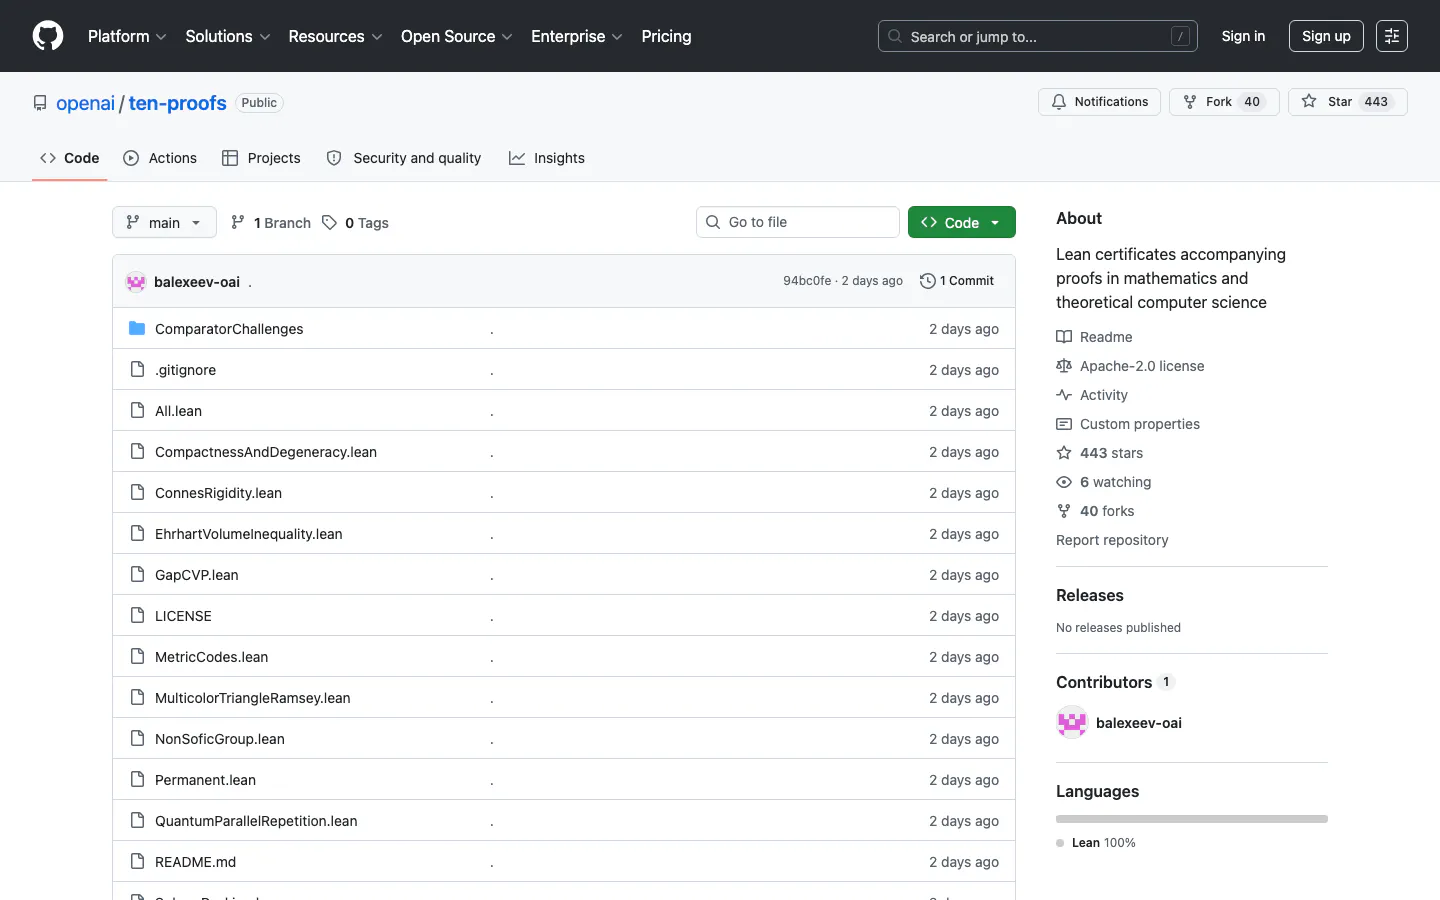Click the Sign in link
This screenshot has height=900, width=1440.
(1243, 36)
